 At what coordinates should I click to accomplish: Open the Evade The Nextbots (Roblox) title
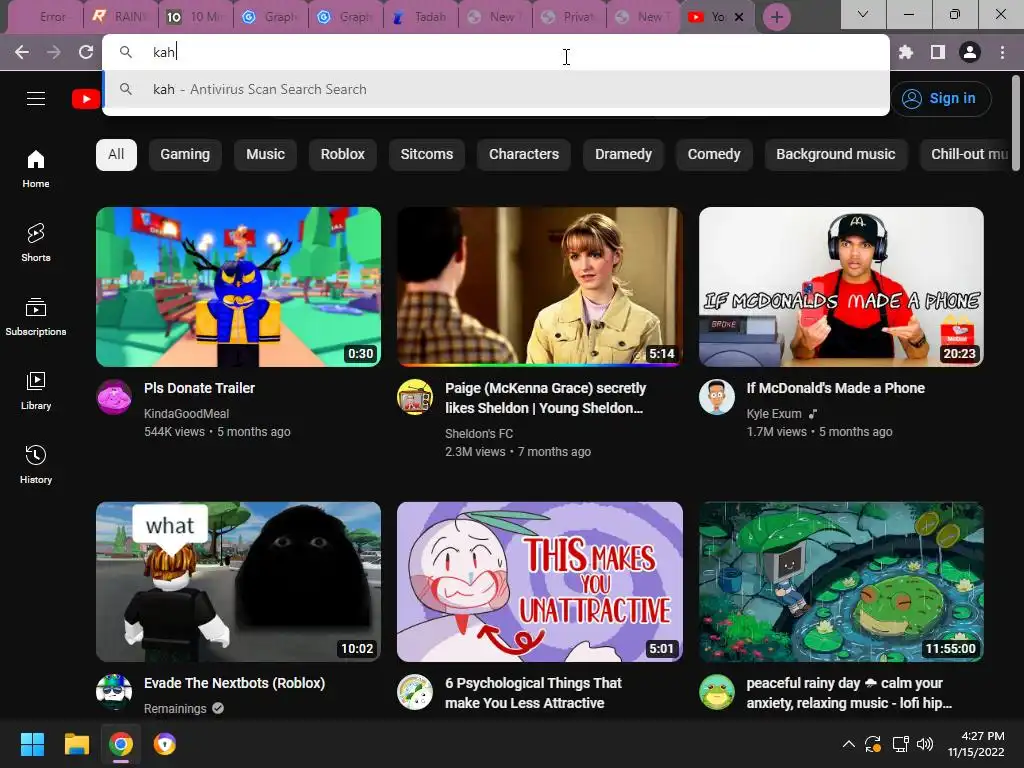[x=234, y=683]
